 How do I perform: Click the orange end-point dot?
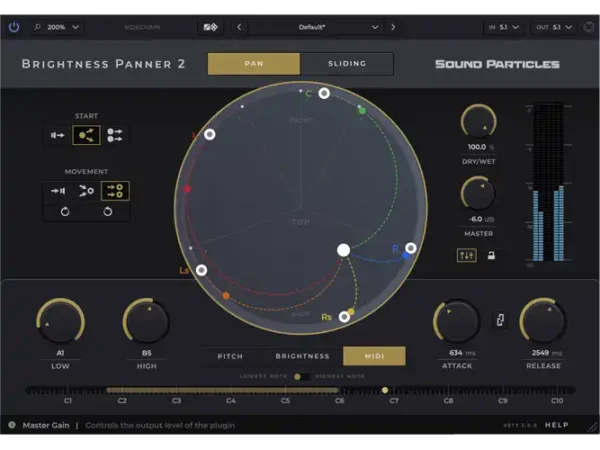coord(226,296)
